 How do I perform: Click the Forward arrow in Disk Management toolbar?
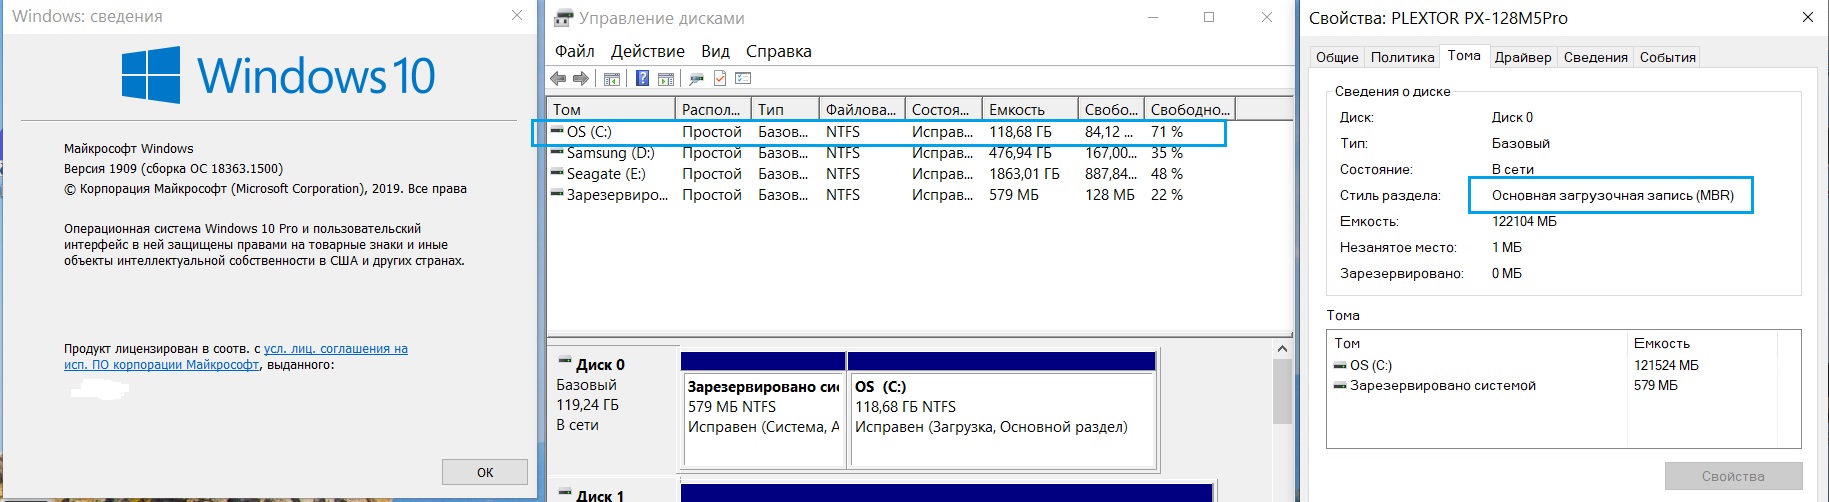(x=580, y=79)
